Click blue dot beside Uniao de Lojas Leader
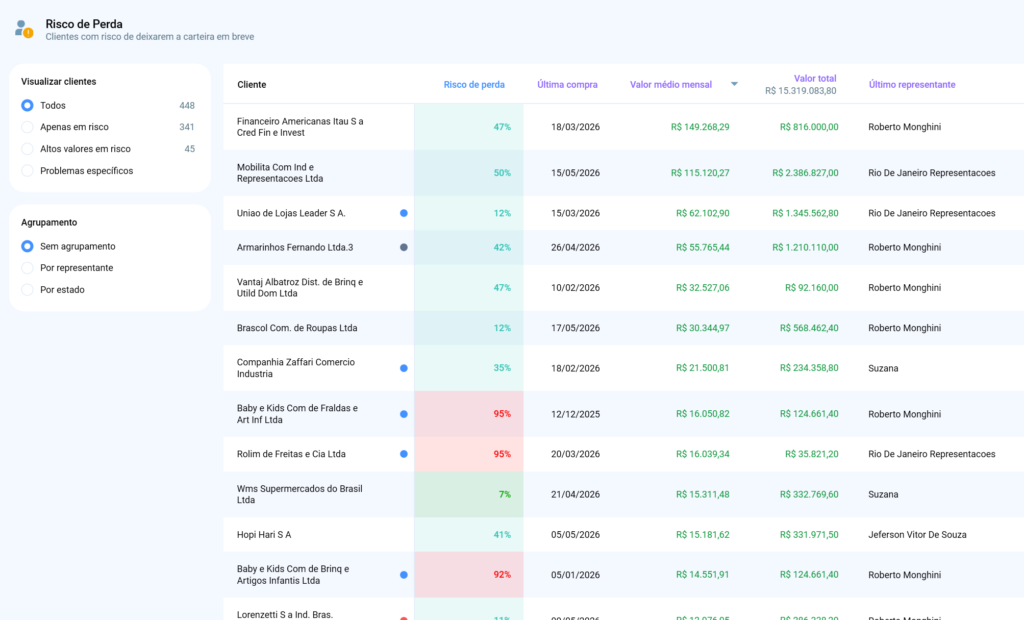 pyautogui.click(x=404, y=213)
